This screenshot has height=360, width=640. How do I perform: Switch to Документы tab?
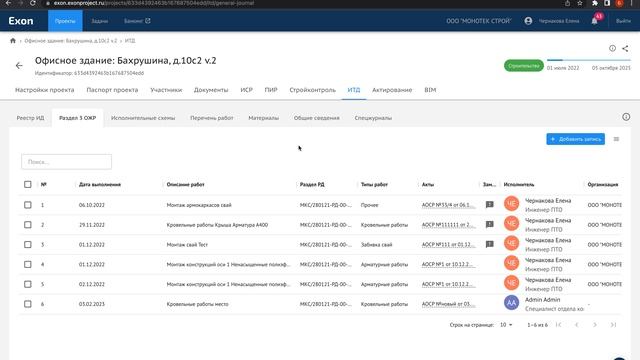(x=211, y=90)
